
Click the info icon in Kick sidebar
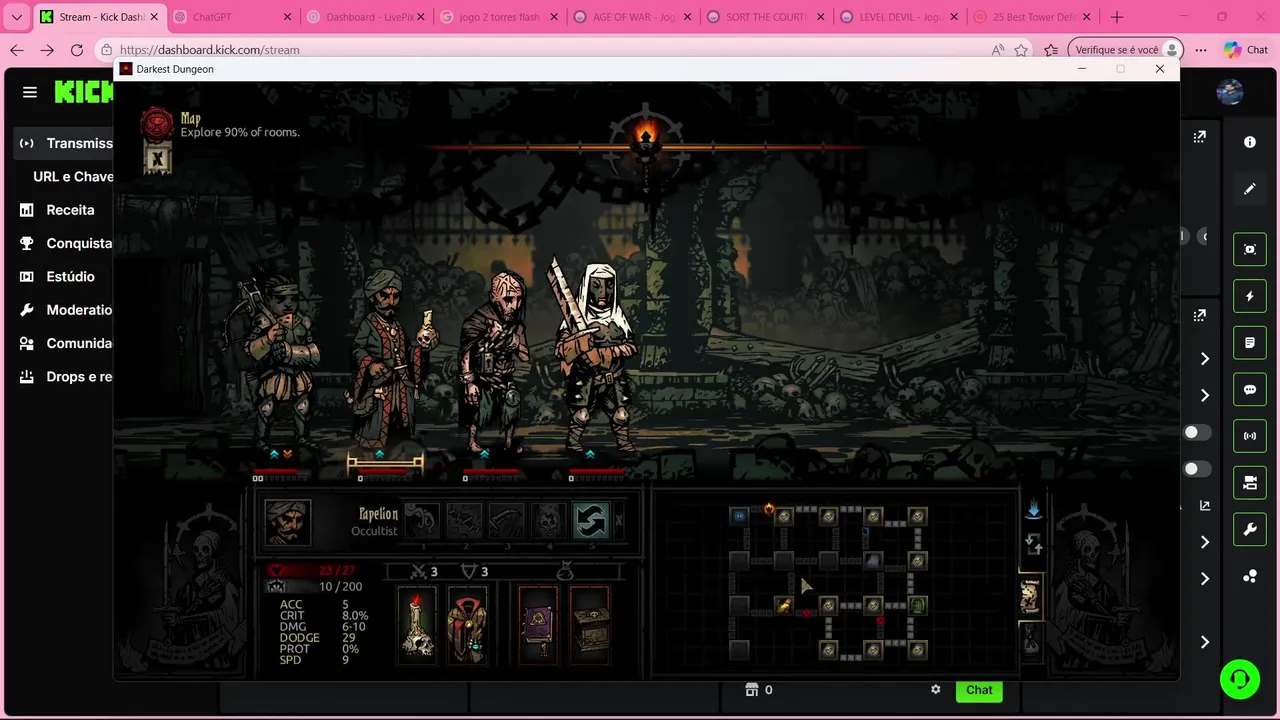coord(1250,142)
